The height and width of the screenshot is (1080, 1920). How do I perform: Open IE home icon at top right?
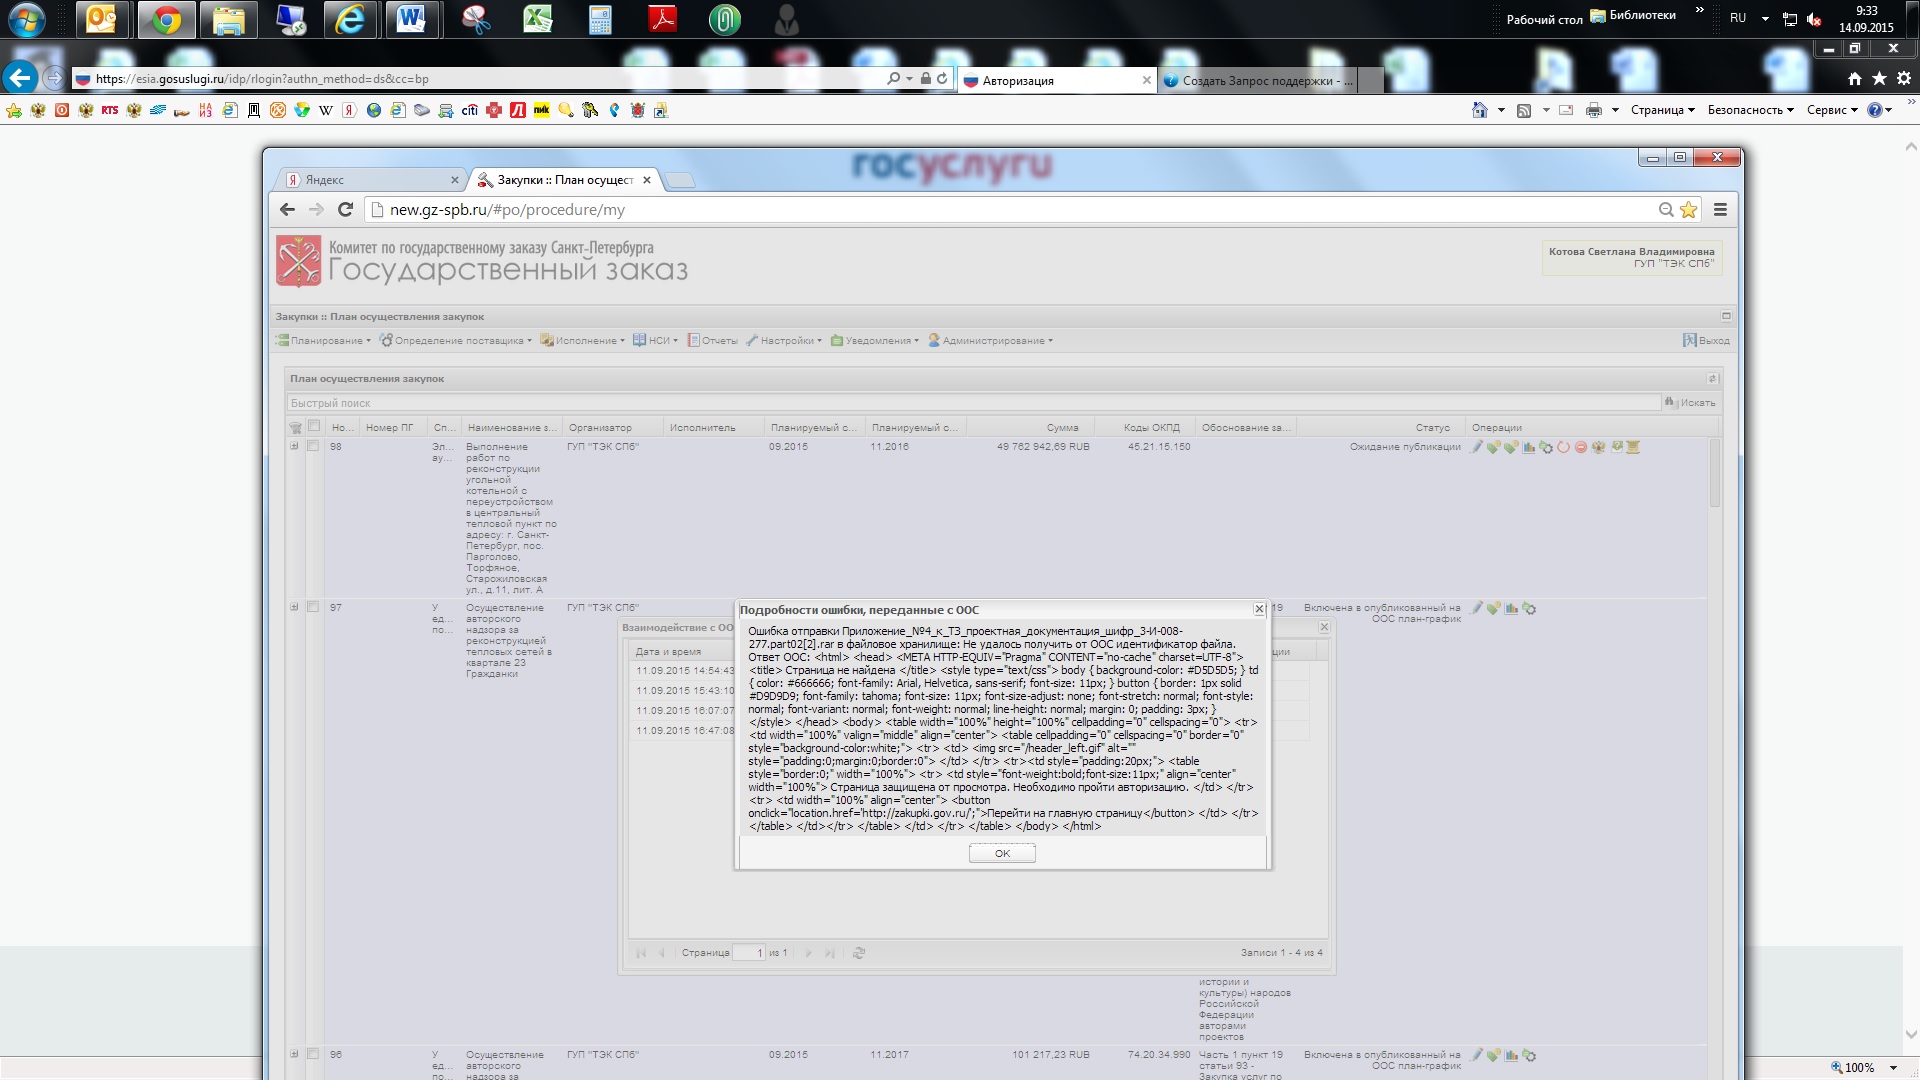click(x=1855, y=78)
